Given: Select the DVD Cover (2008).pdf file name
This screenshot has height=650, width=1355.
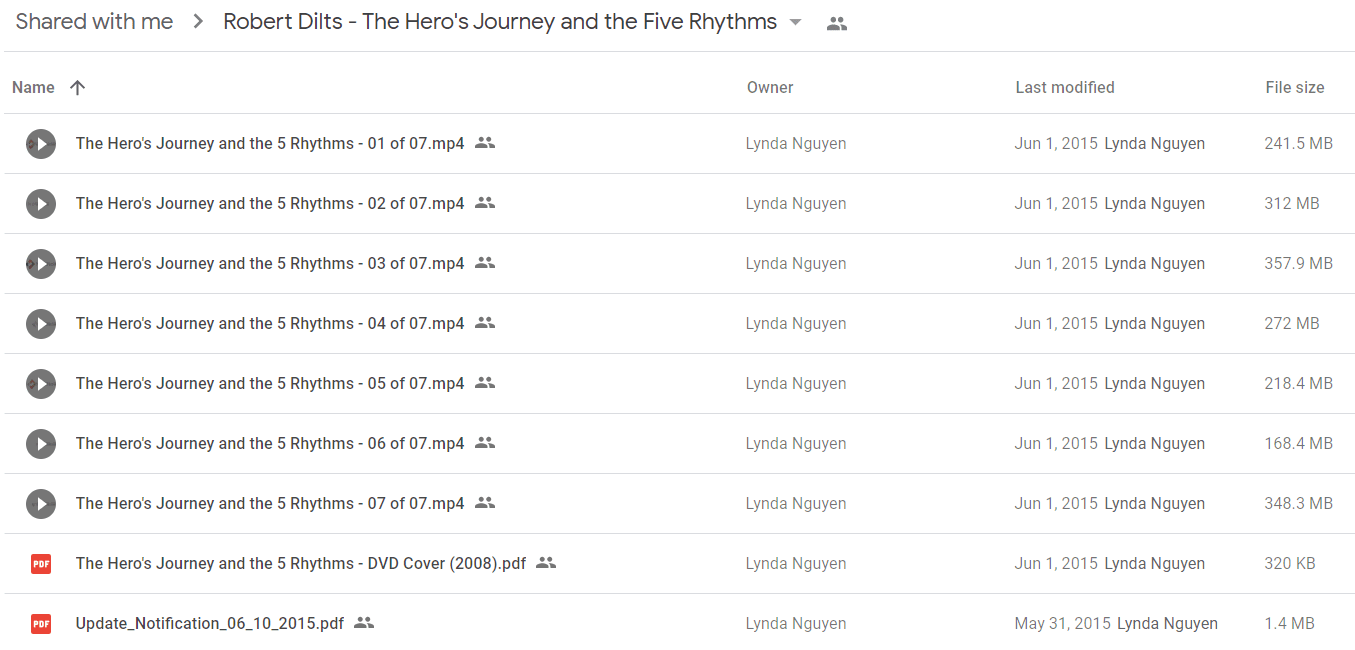Looking at the screenshot, I should pos(301,564).
